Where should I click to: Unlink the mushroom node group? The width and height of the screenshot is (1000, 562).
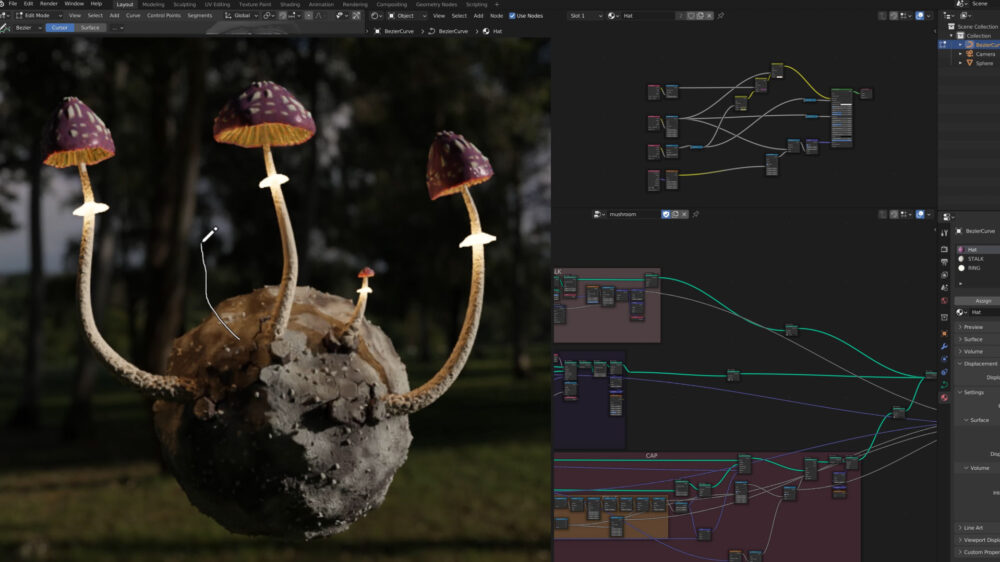[684, 214]
